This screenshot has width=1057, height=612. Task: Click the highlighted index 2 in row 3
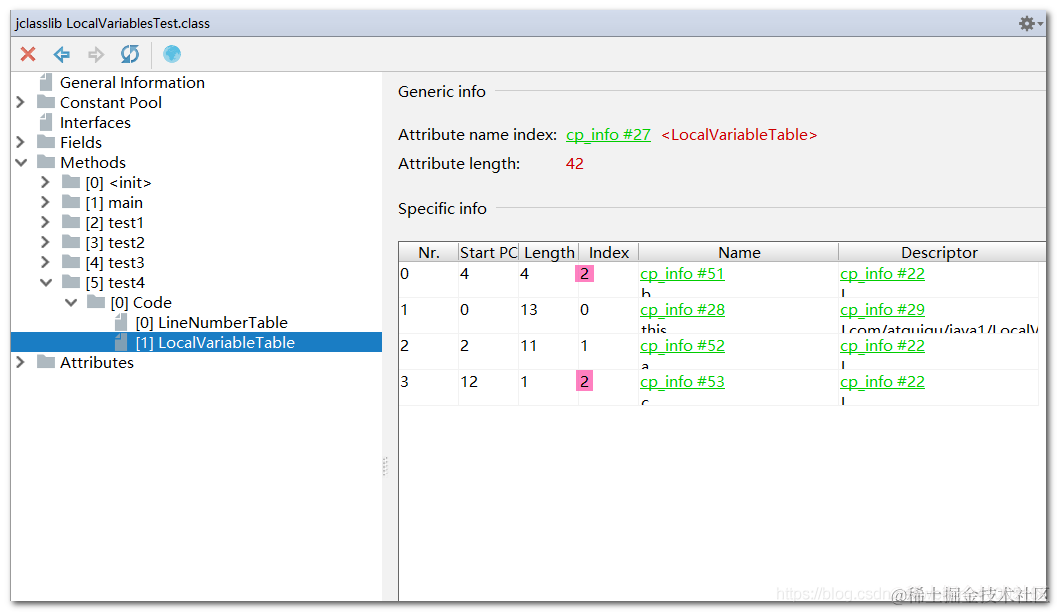[x=584, y=381]
